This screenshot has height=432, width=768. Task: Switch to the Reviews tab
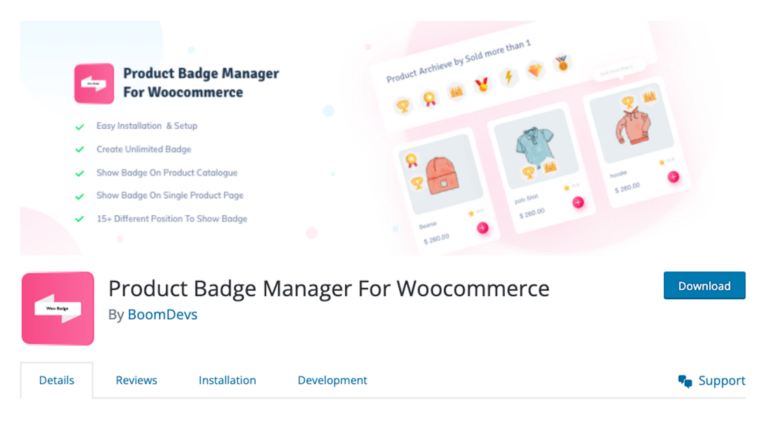(136, 381)
